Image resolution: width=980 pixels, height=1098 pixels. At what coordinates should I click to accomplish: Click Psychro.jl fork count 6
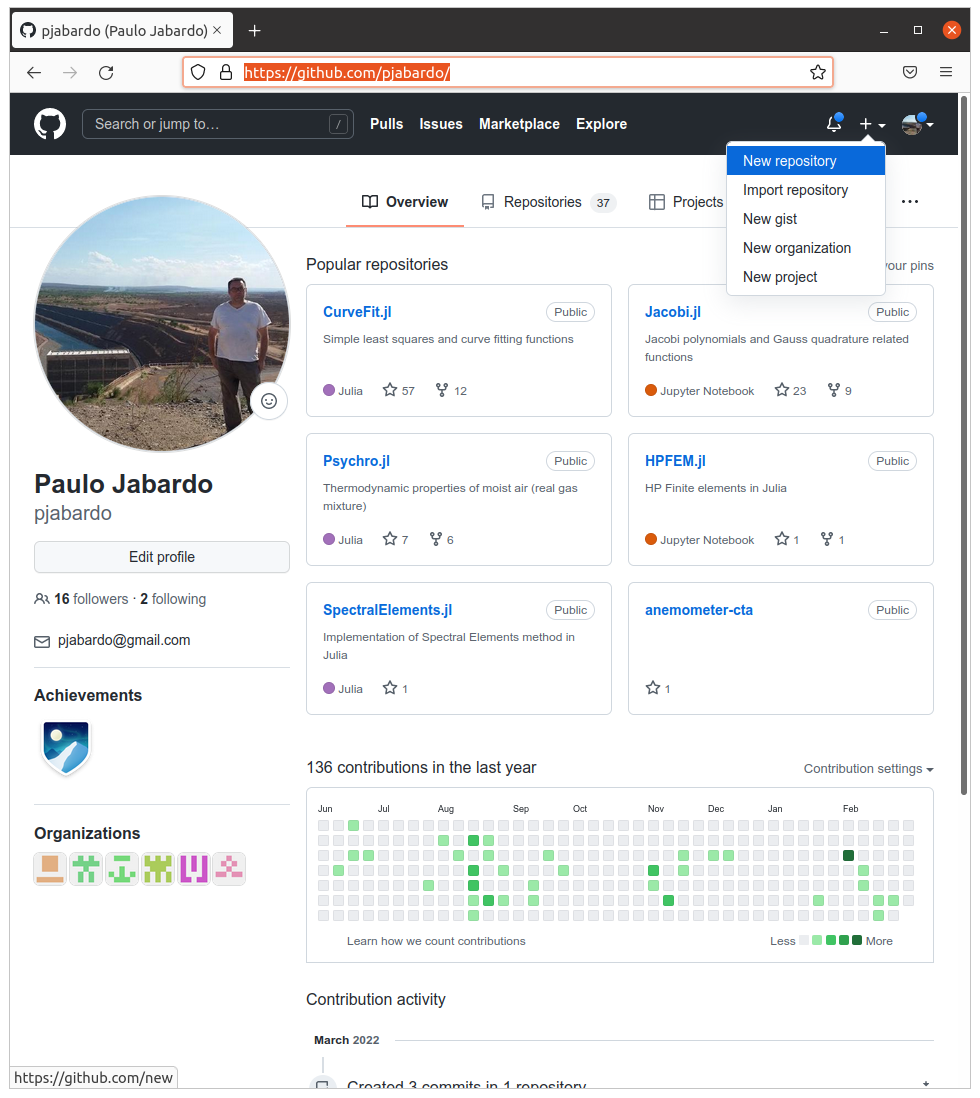pyautogui.click(x=441, y=540)
